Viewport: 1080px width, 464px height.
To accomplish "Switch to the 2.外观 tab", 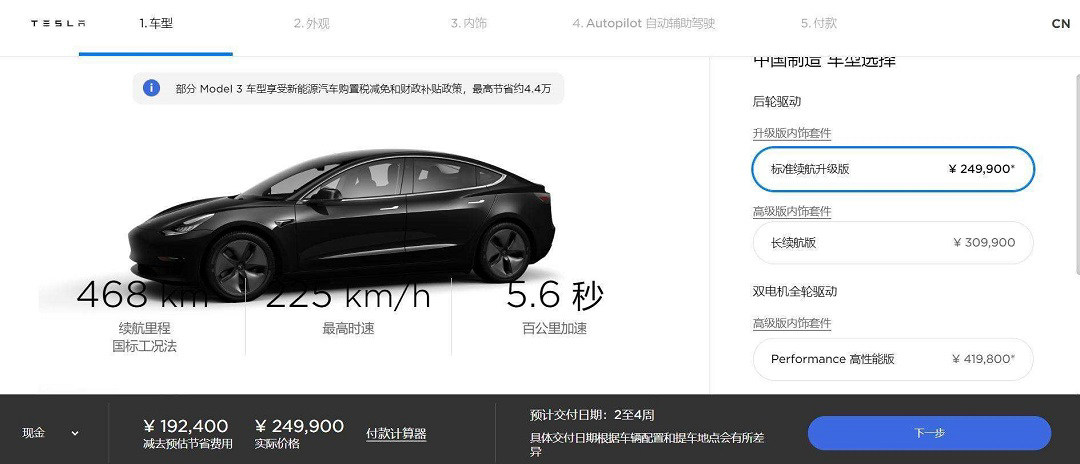I will click(x=311, y=23).
